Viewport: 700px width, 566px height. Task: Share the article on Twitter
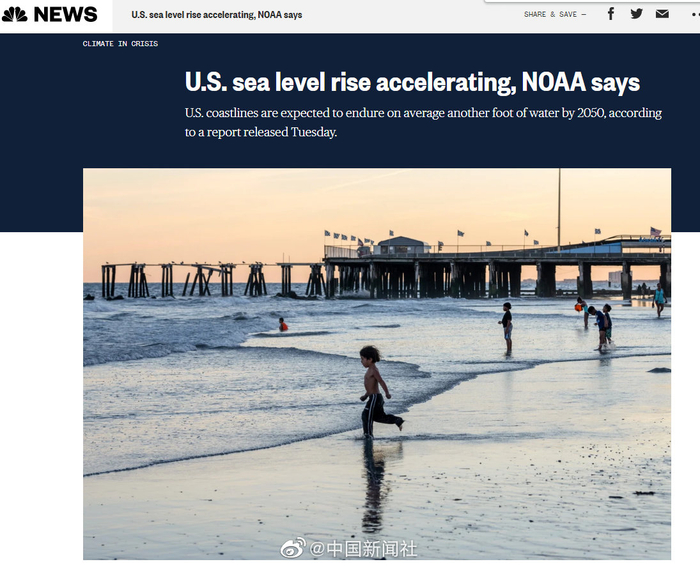[637, 14]
